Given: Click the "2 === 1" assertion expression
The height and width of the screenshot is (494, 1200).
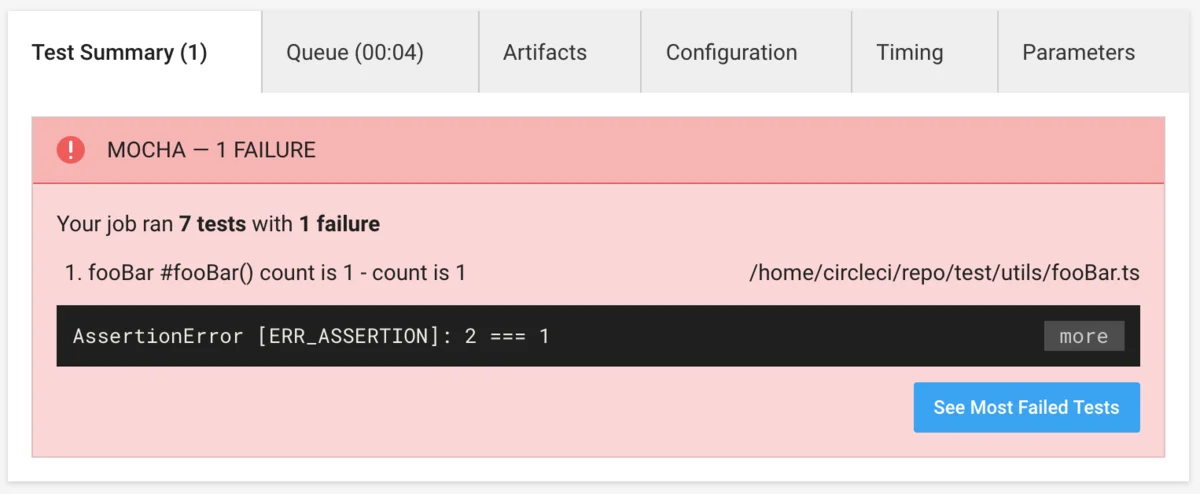Looking at the screenshot, I should [x=507, y=336].
